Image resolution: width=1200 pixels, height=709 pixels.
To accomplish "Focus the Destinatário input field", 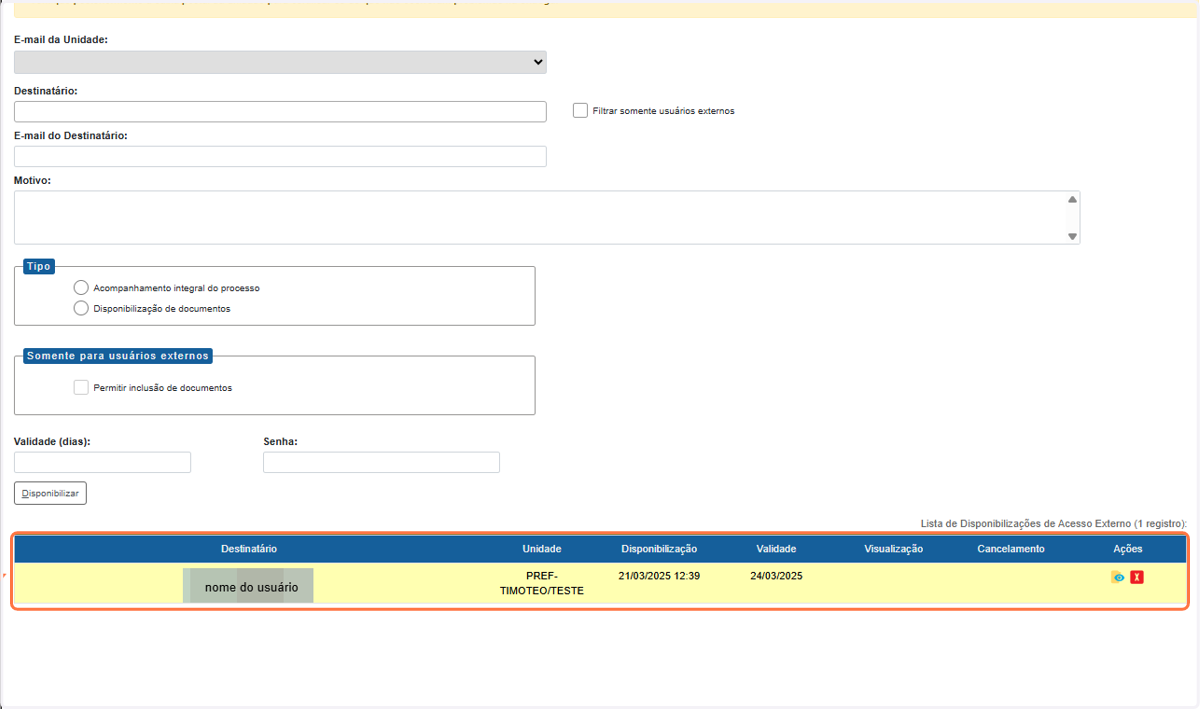I will coord(280,111).
